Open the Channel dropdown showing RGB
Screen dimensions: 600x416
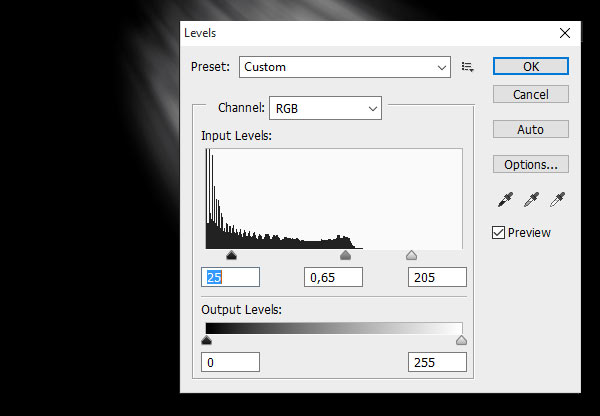[325, 108]
